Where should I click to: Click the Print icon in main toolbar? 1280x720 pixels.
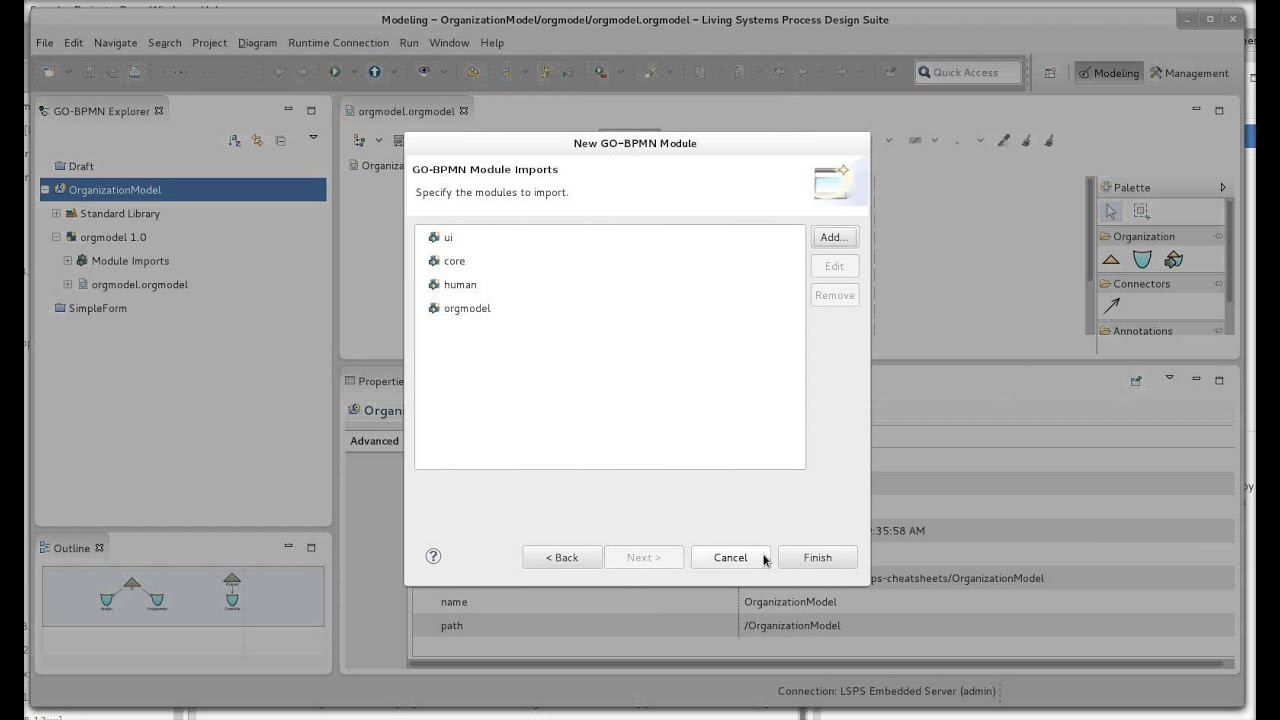[x=135, y=72]
